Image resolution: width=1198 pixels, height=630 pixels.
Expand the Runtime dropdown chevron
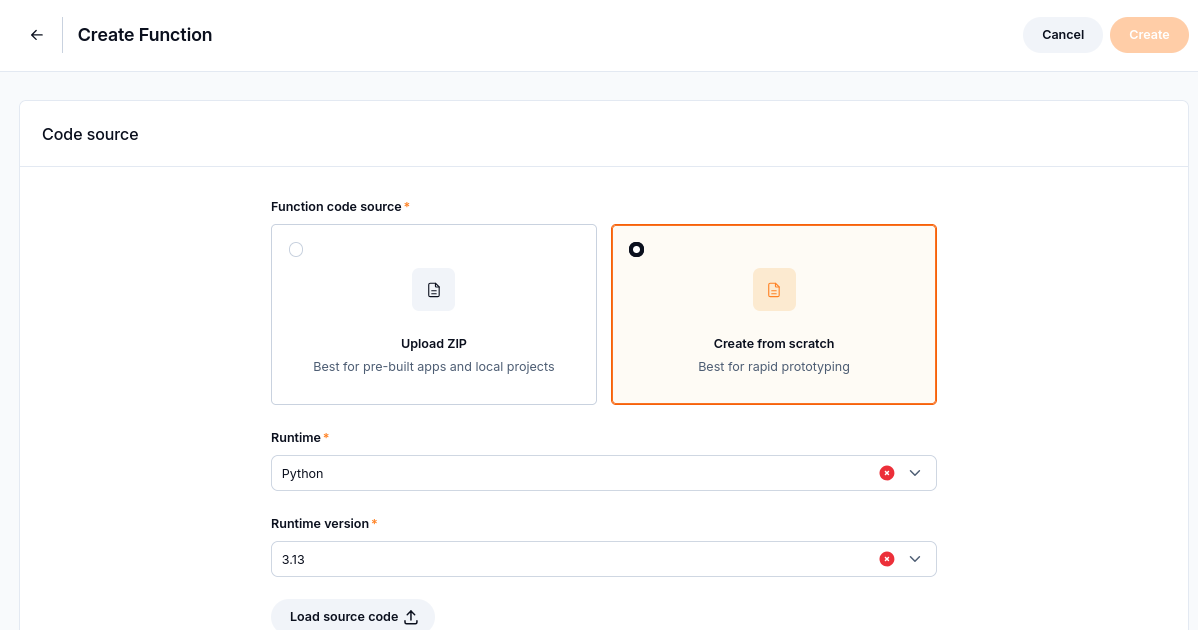pos(915,473)
